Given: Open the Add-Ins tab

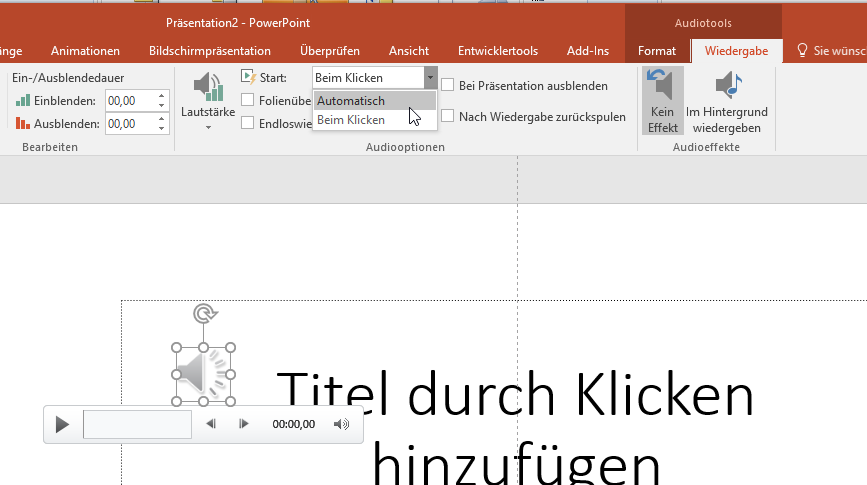Looking at the screenshot, I should click(x=588, y=51).
